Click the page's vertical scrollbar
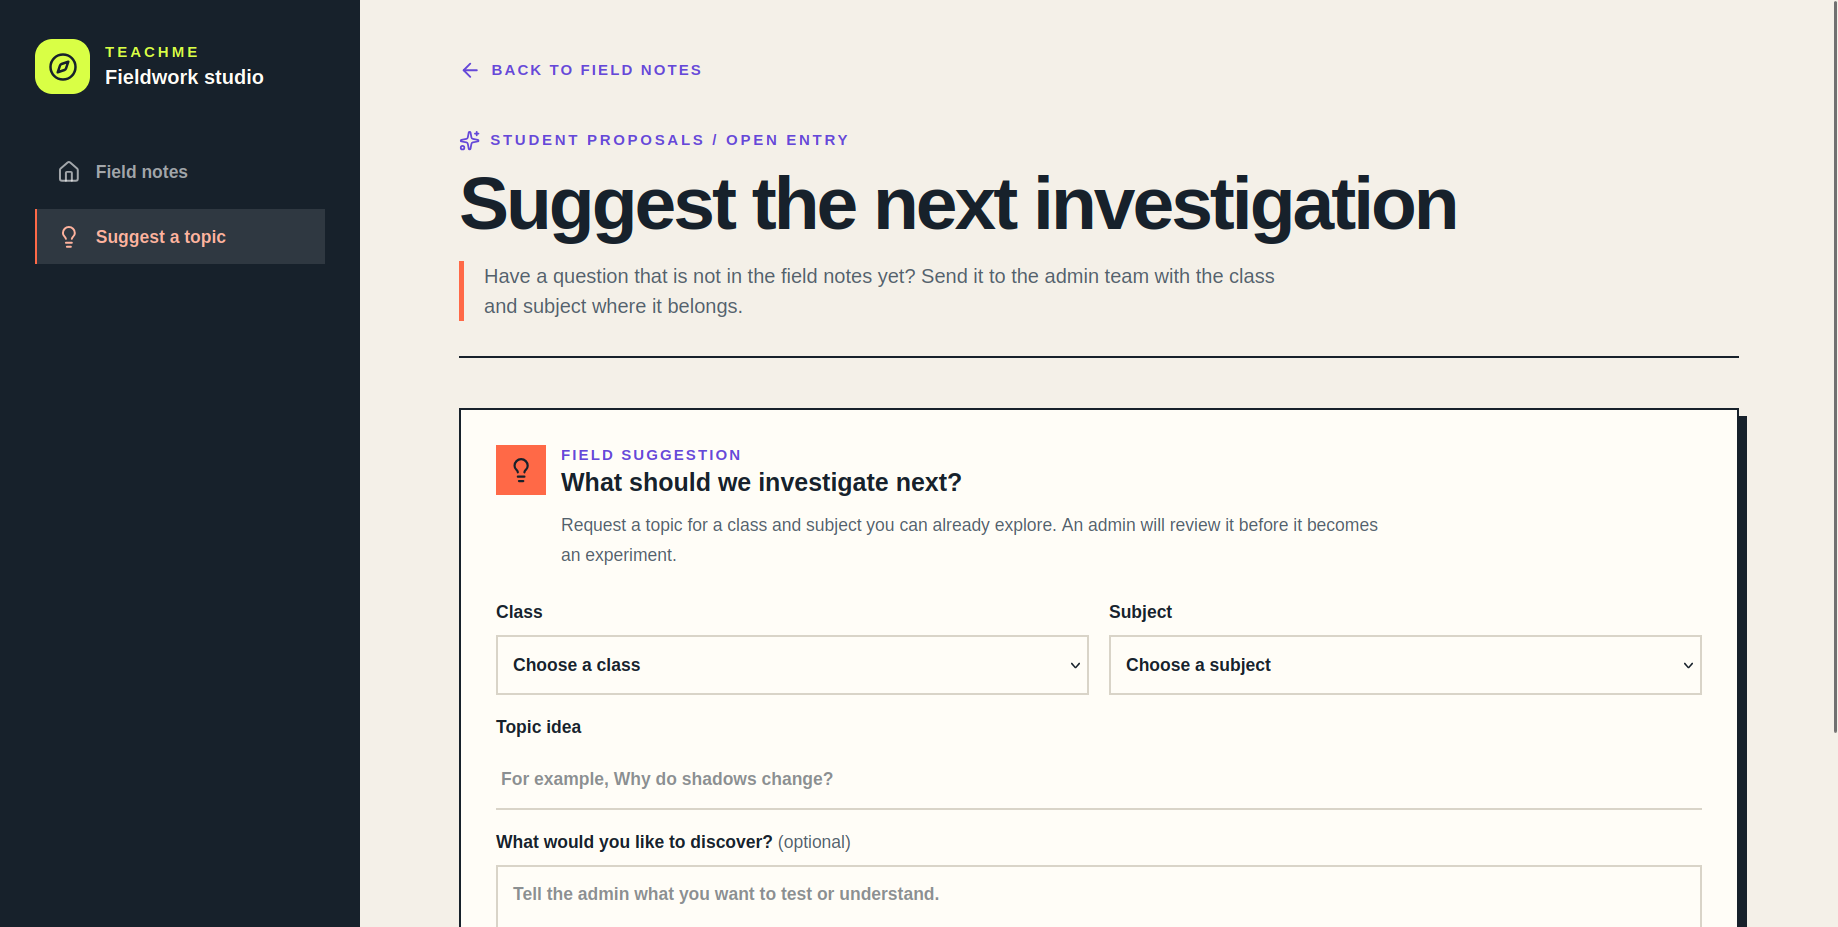1838x927 pixels. point(1835,366)
